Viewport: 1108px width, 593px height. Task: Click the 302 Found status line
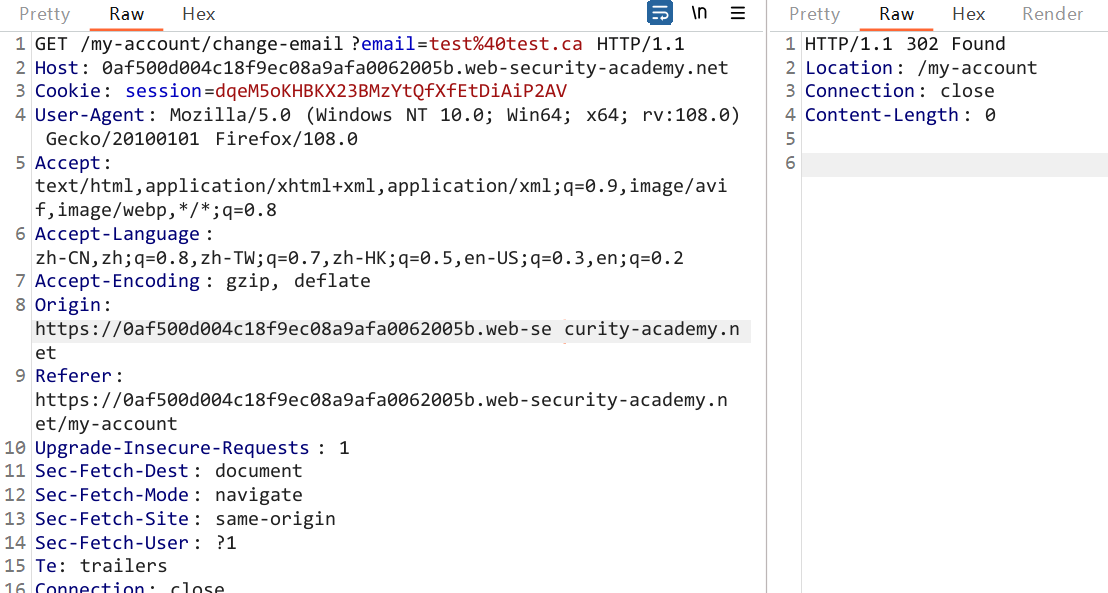click(905, 44)
